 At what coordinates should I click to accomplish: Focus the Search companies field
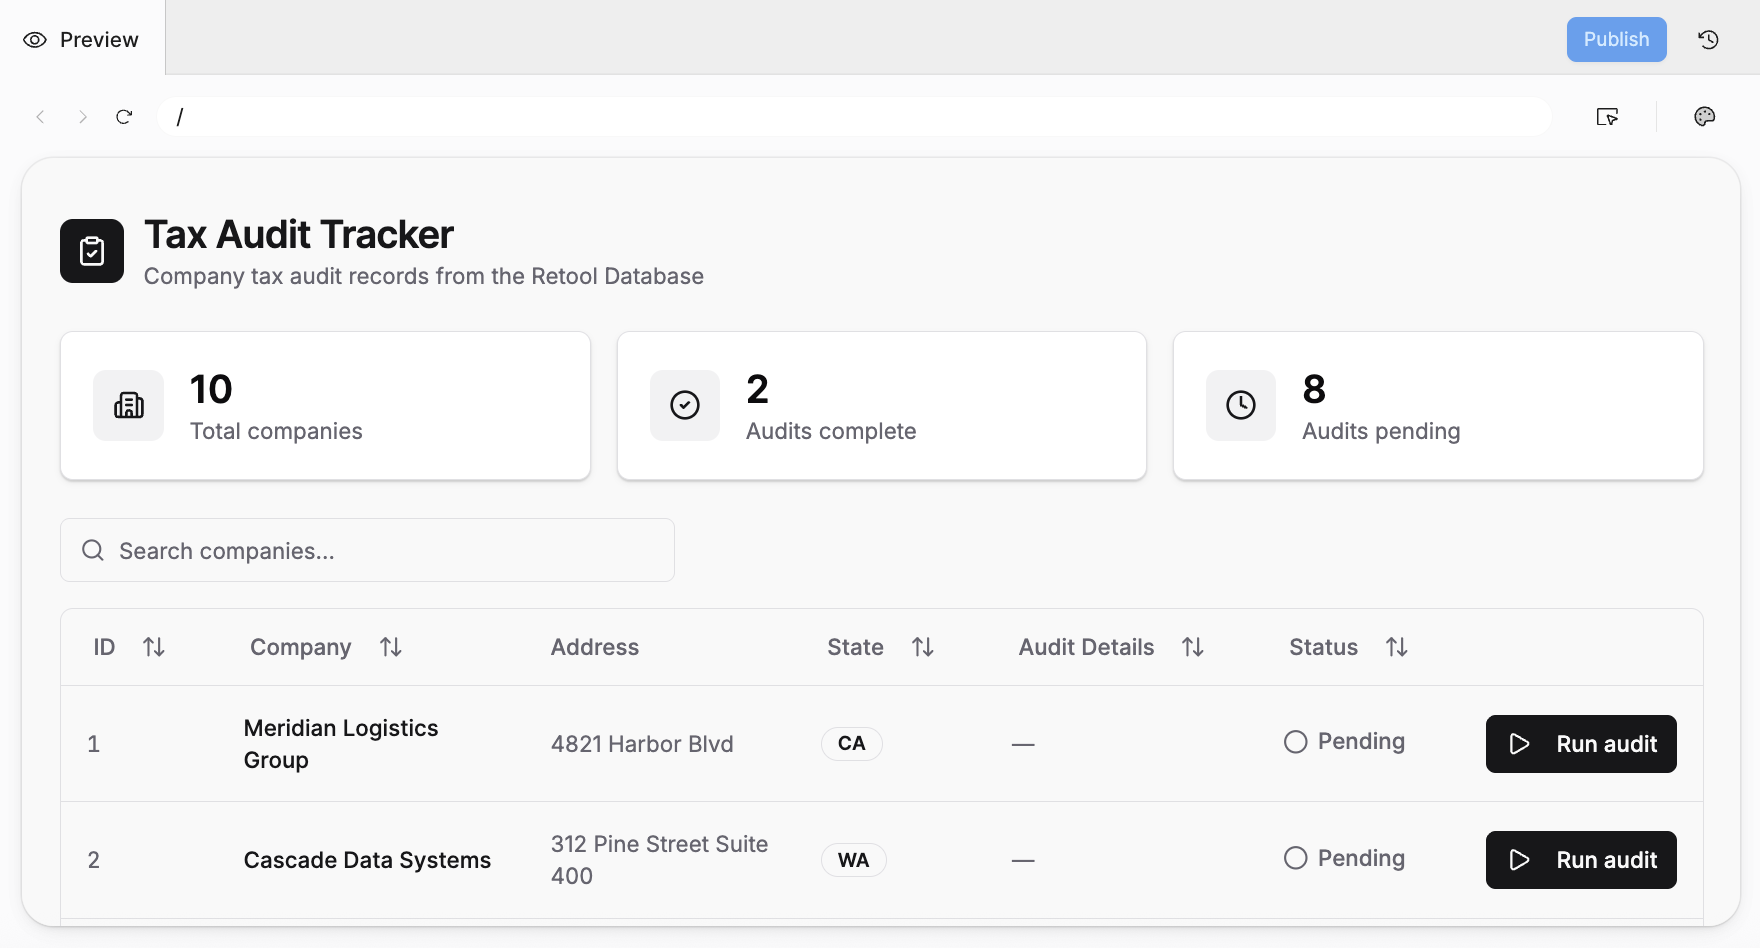coord(367,550)
